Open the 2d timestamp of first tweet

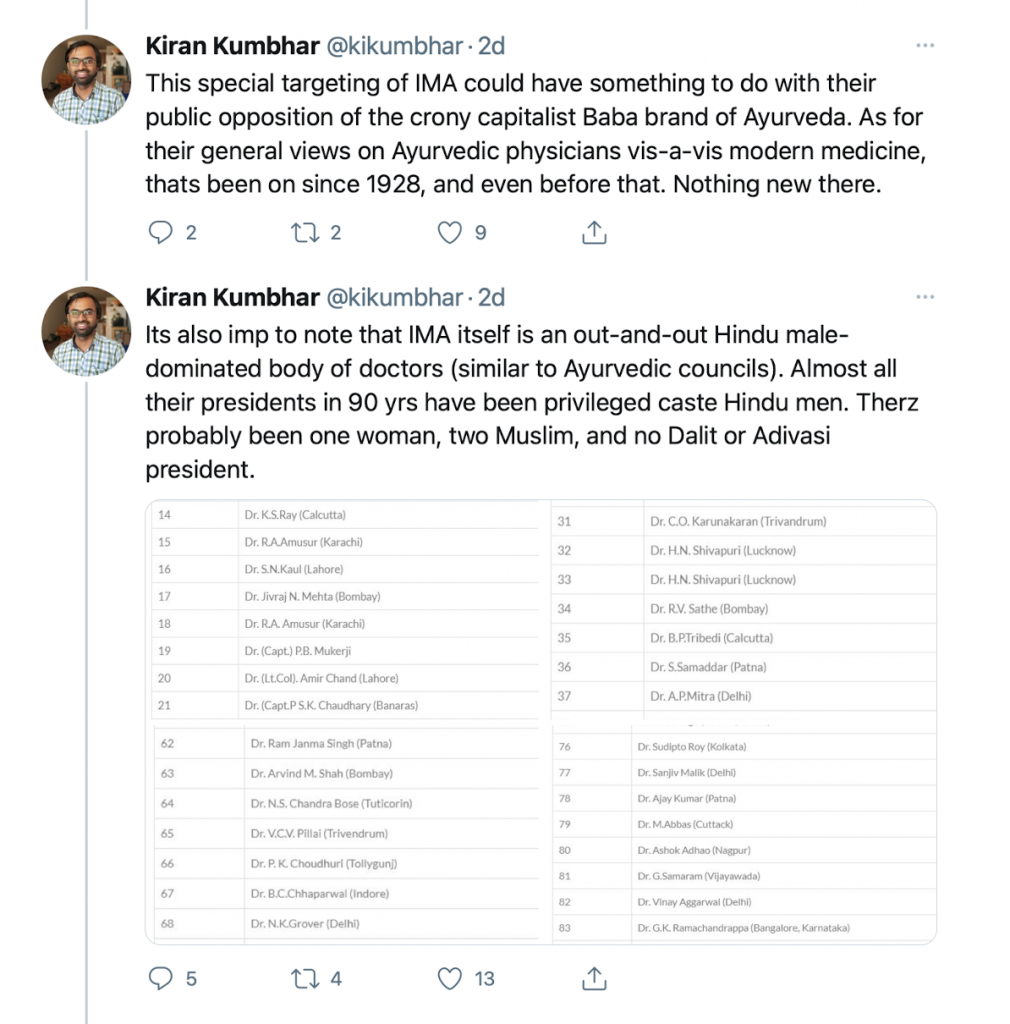491,46
